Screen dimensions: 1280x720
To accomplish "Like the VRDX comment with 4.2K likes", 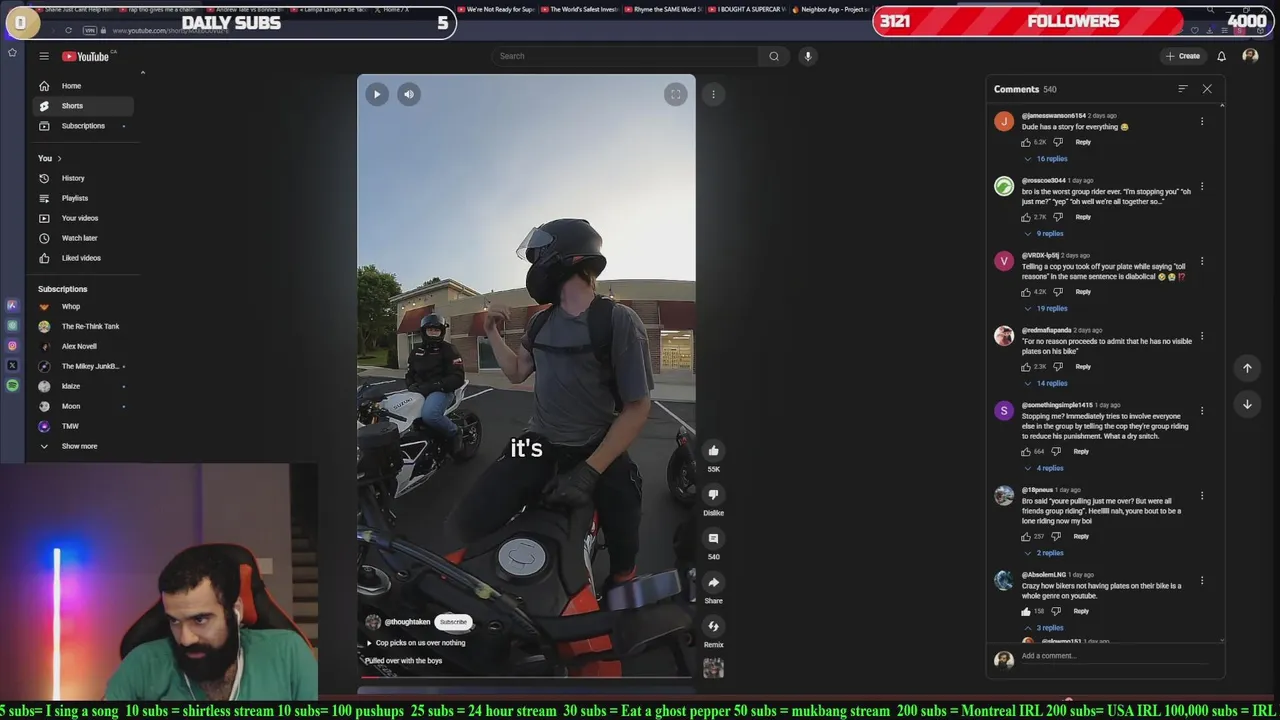I will coord(1026,292).
